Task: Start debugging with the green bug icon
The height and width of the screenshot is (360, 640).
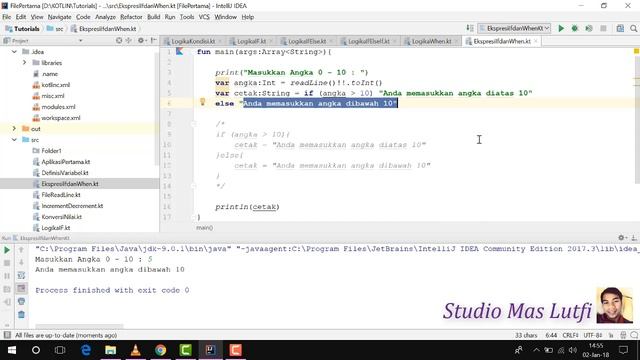Action: click(575, 28)
